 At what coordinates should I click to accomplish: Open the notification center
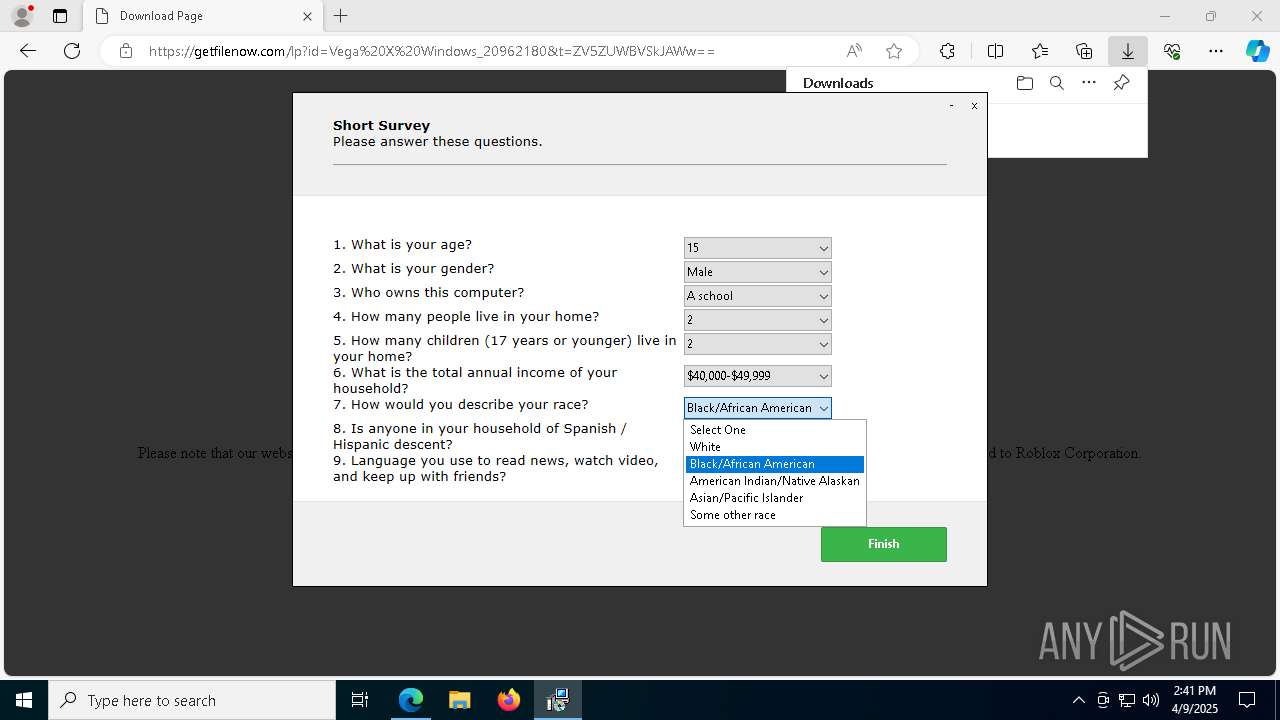click(x=1248, y=700)
